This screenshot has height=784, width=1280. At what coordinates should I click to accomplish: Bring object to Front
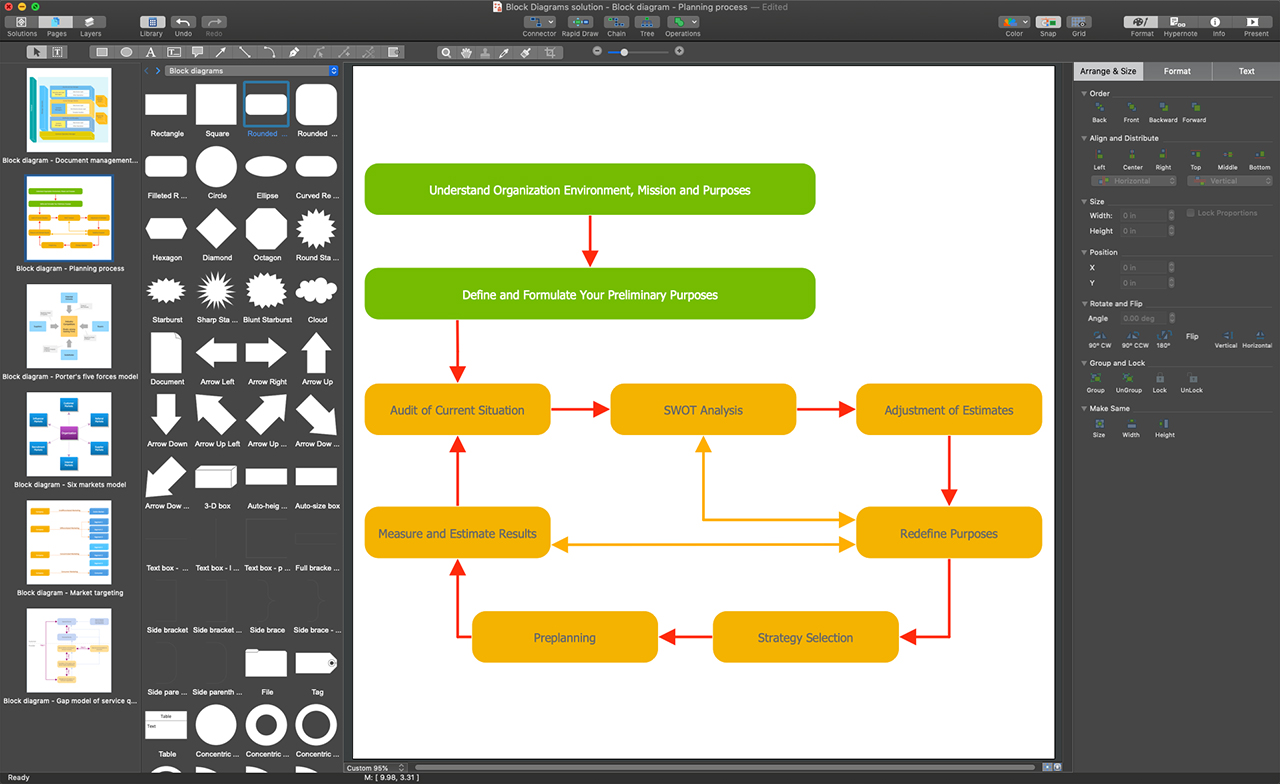click(x=1131, y=108)
